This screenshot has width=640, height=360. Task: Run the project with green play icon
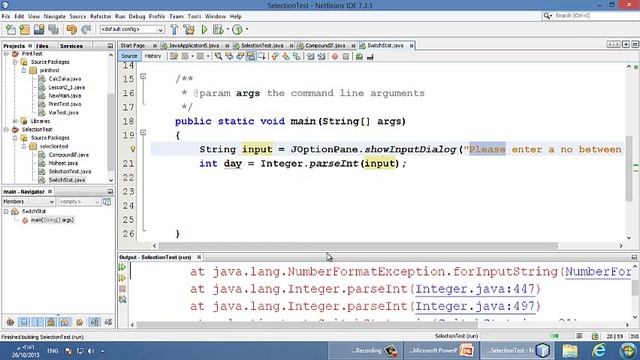[204, 29]
